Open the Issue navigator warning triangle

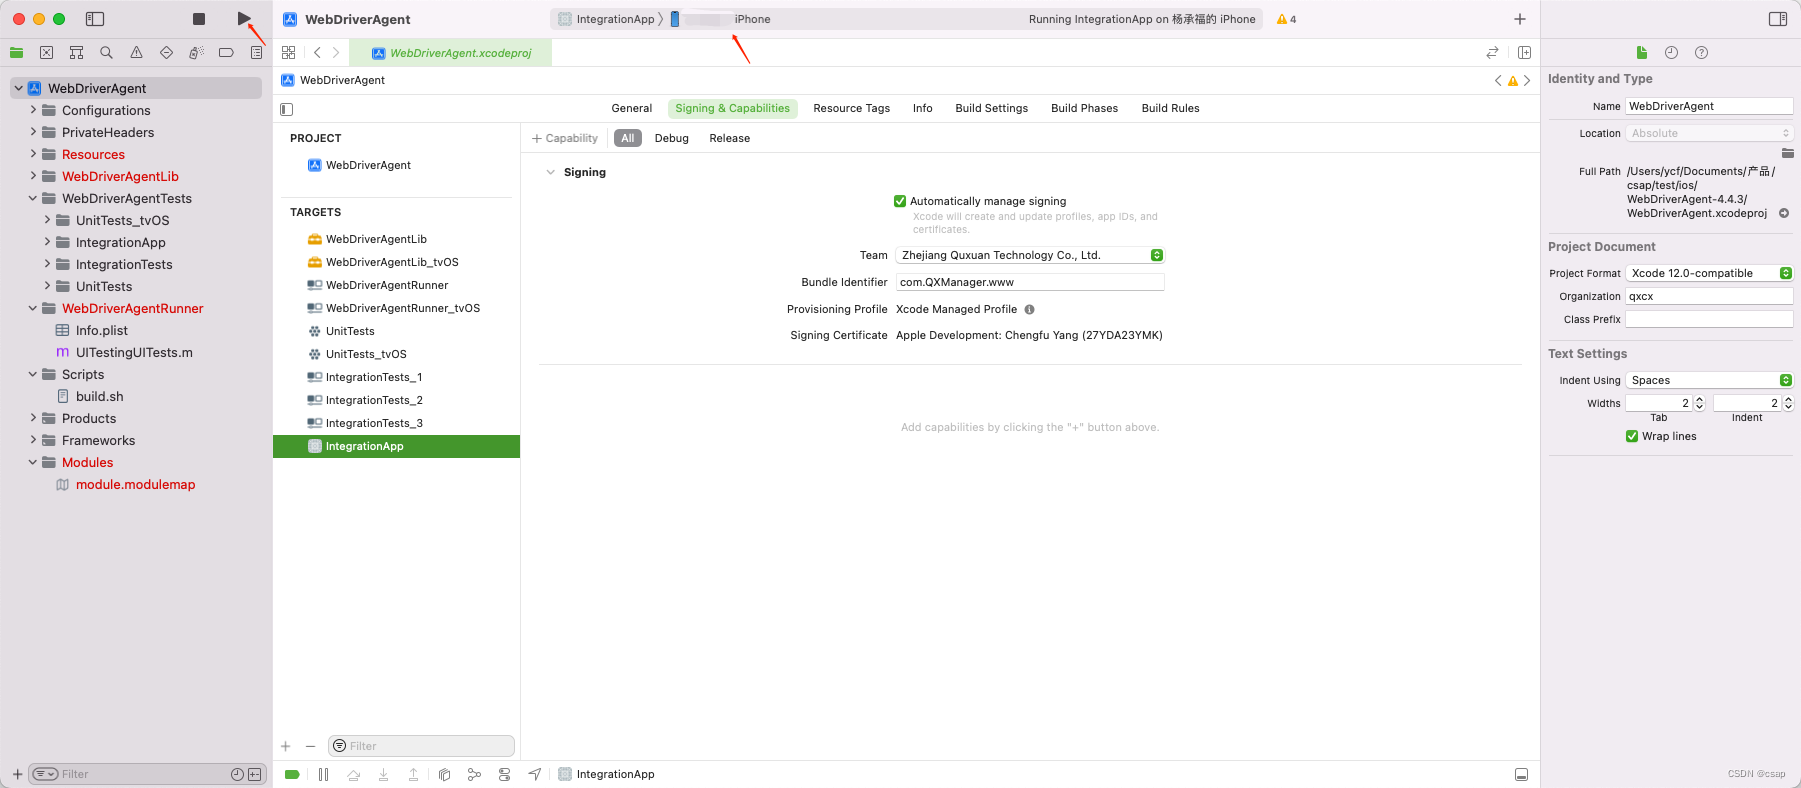136,52
